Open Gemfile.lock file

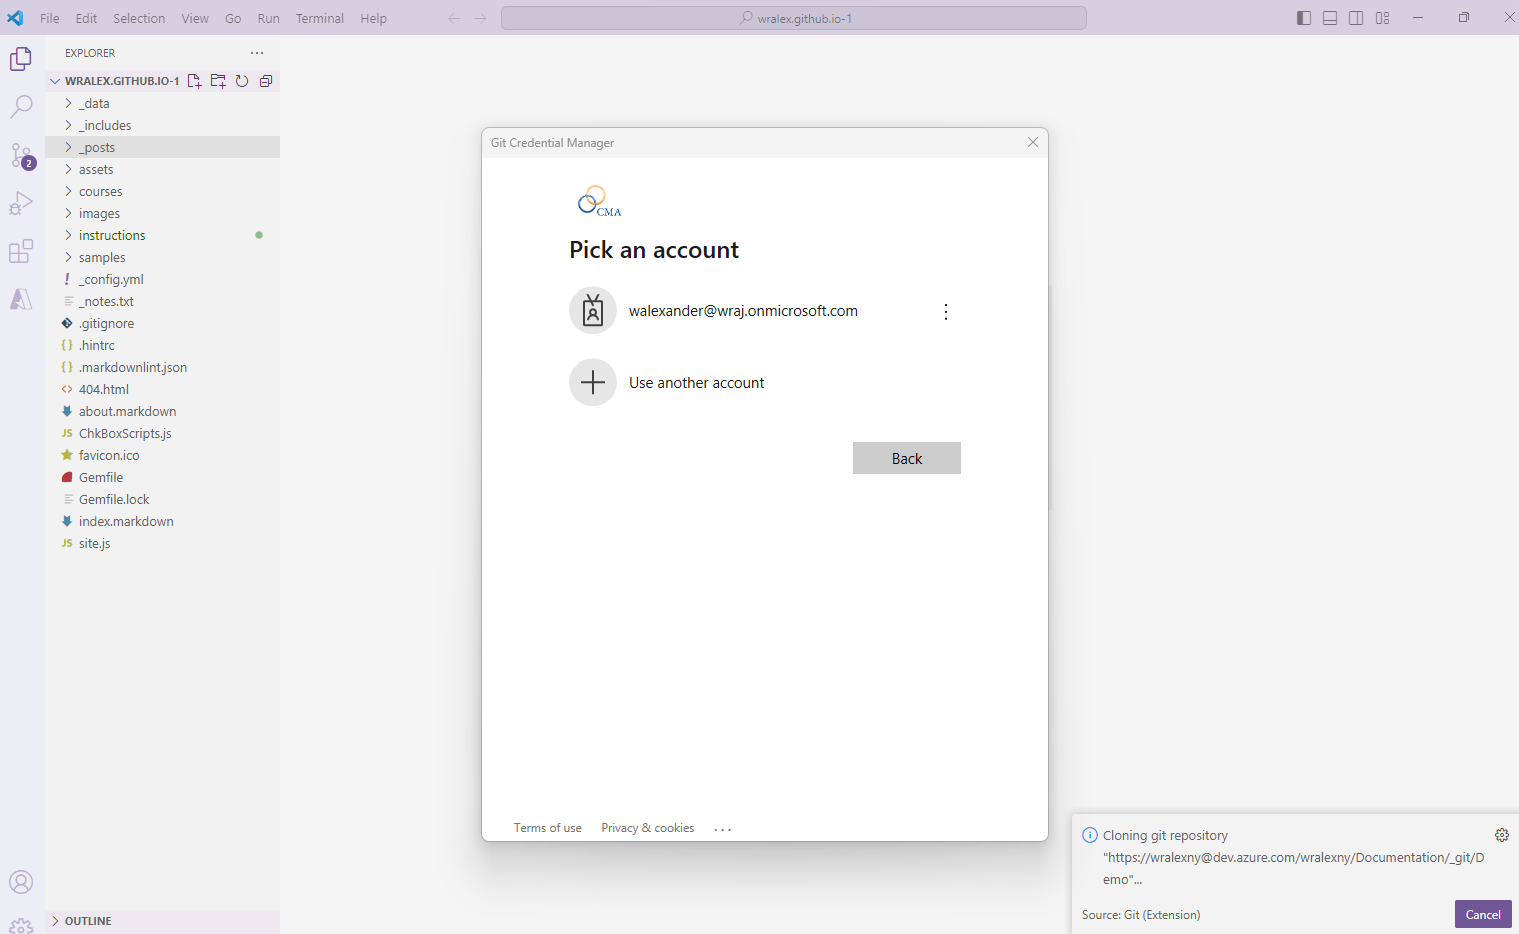pyautogui.click(x=163, y=499)
